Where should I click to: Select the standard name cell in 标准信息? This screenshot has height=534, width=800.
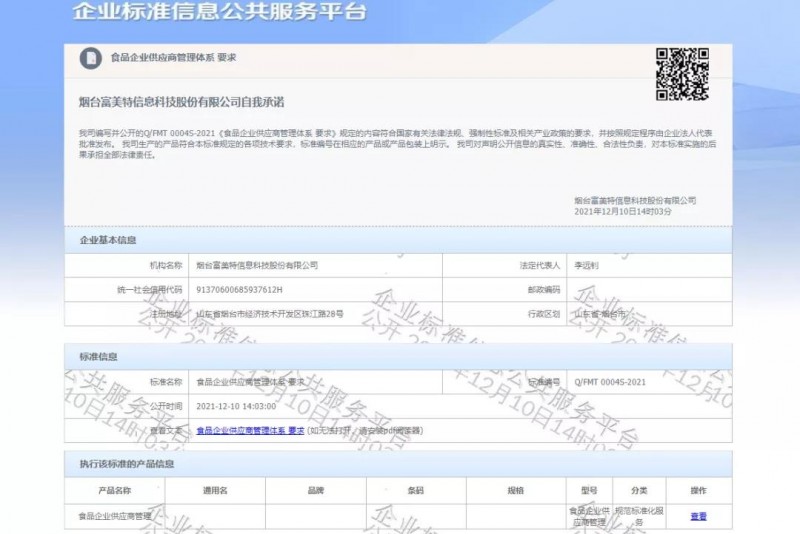point(315,382)
